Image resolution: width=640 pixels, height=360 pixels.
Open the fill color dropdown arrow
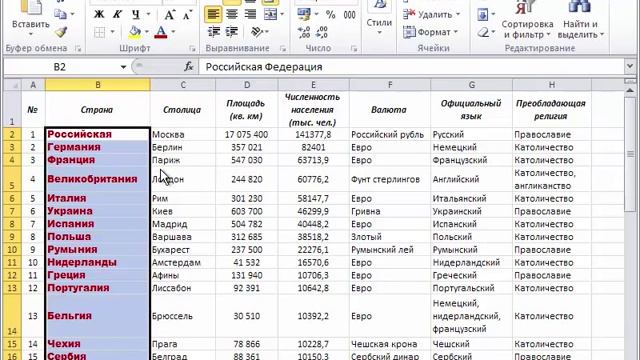147,32
